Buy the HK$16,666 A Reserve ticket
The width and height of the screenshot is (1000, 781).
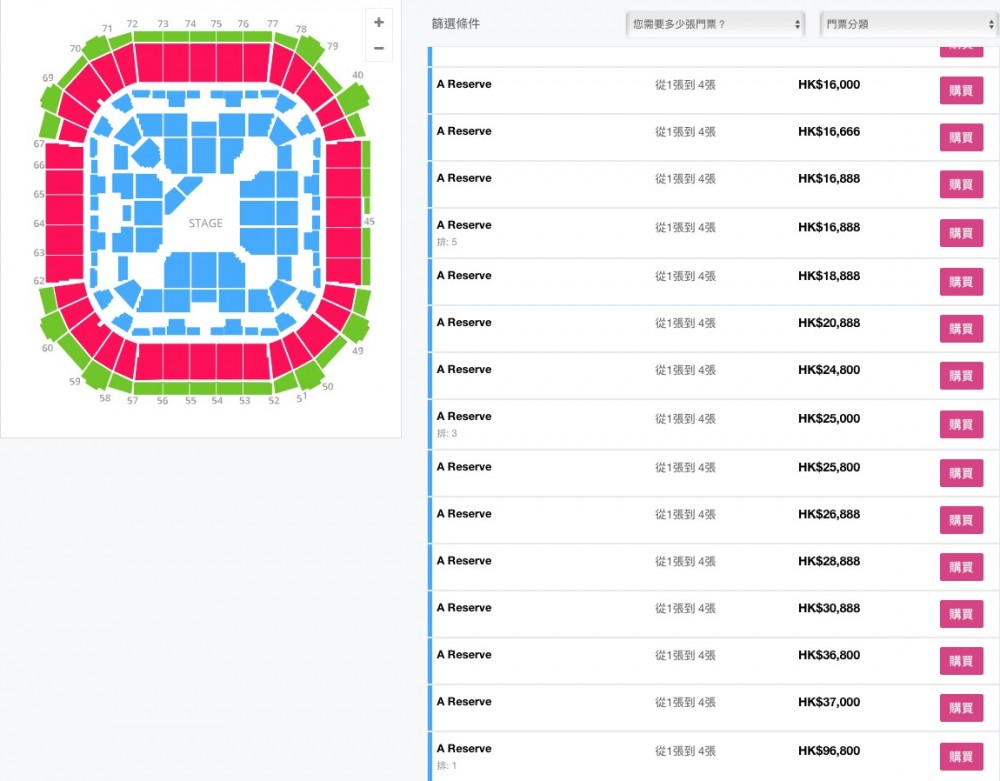click(960, 137)
